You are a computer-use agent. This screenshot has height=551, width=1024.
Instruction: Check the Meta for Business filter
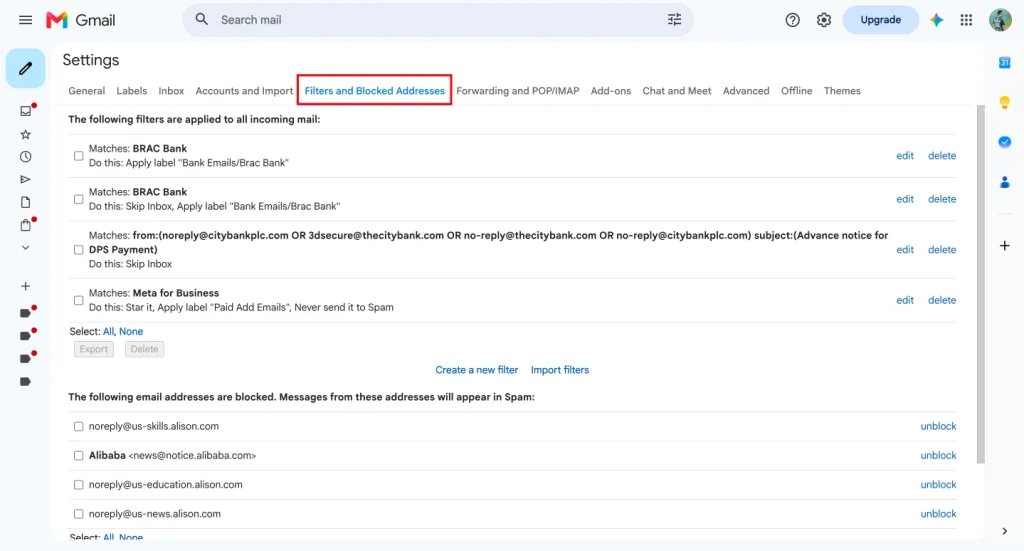click(78, 300)
